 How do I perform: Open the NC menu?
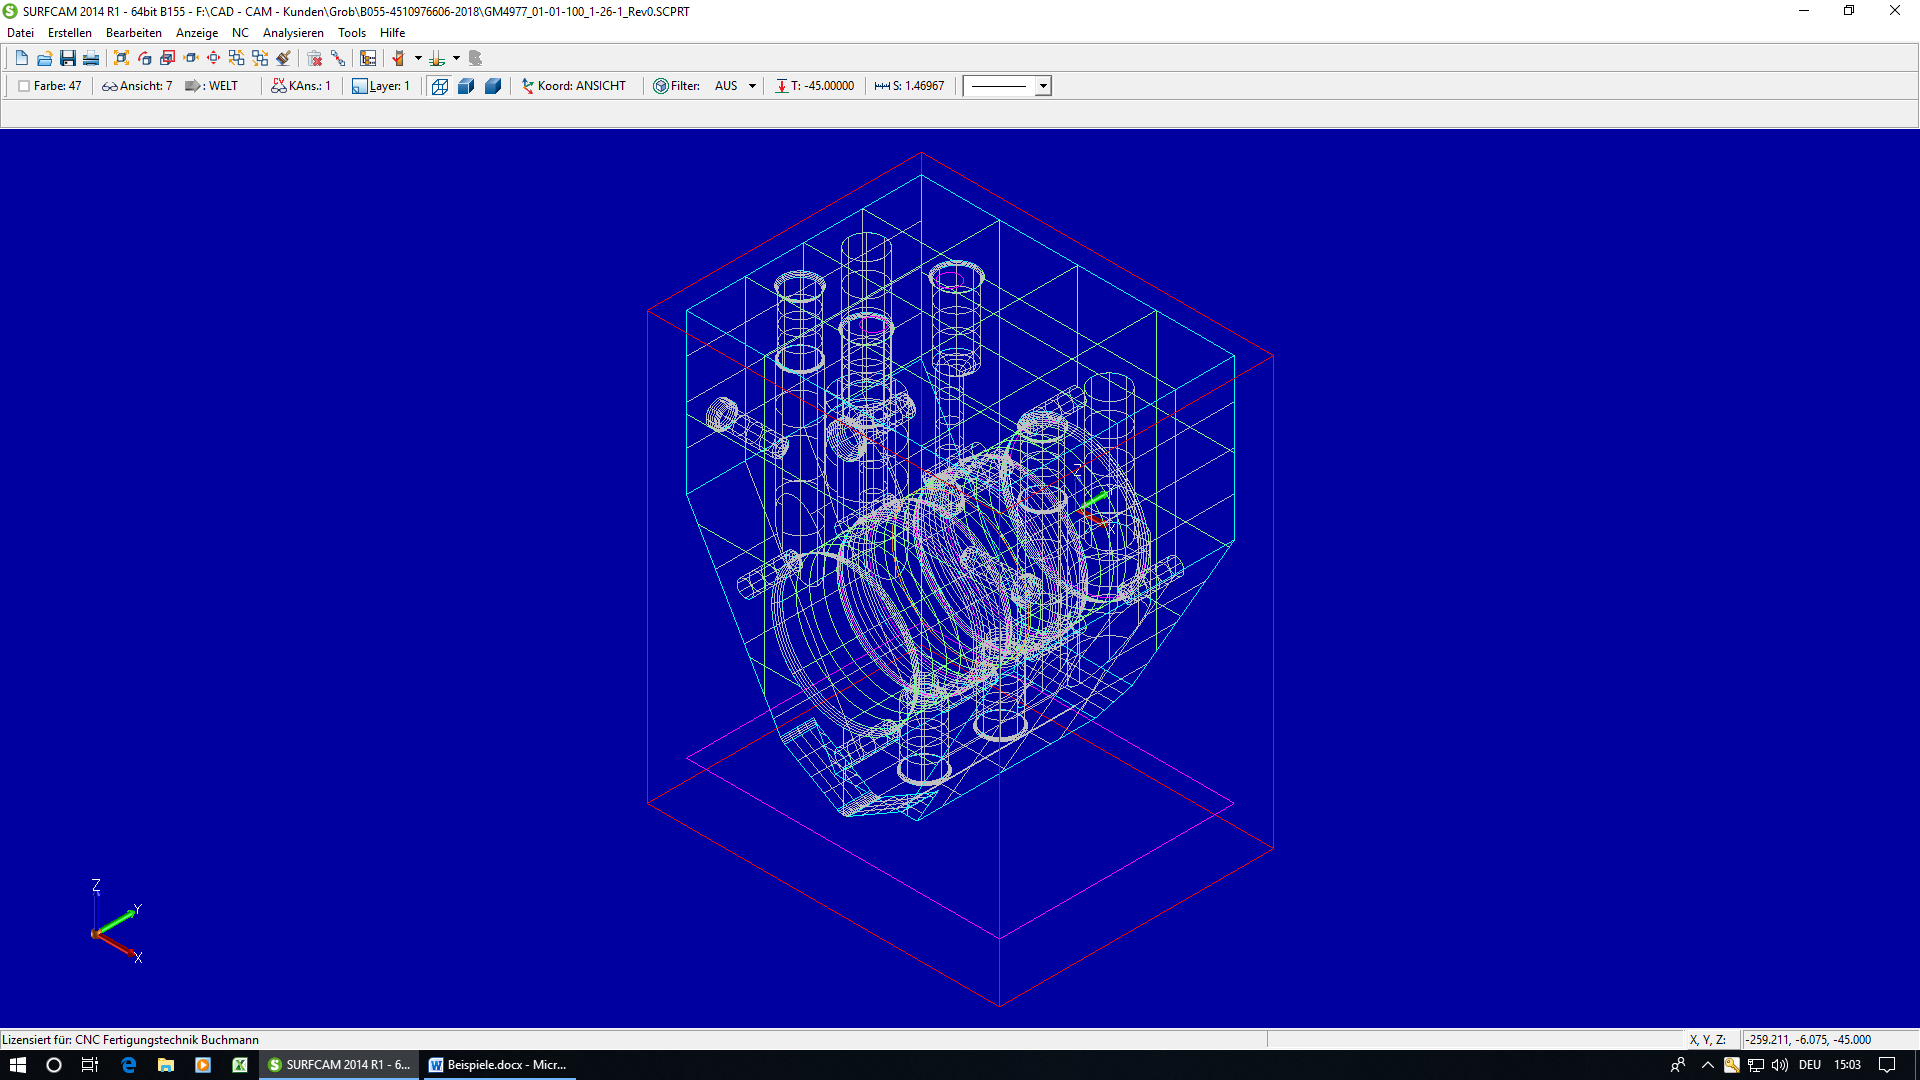pyautogui.click(x=240, y=33)
